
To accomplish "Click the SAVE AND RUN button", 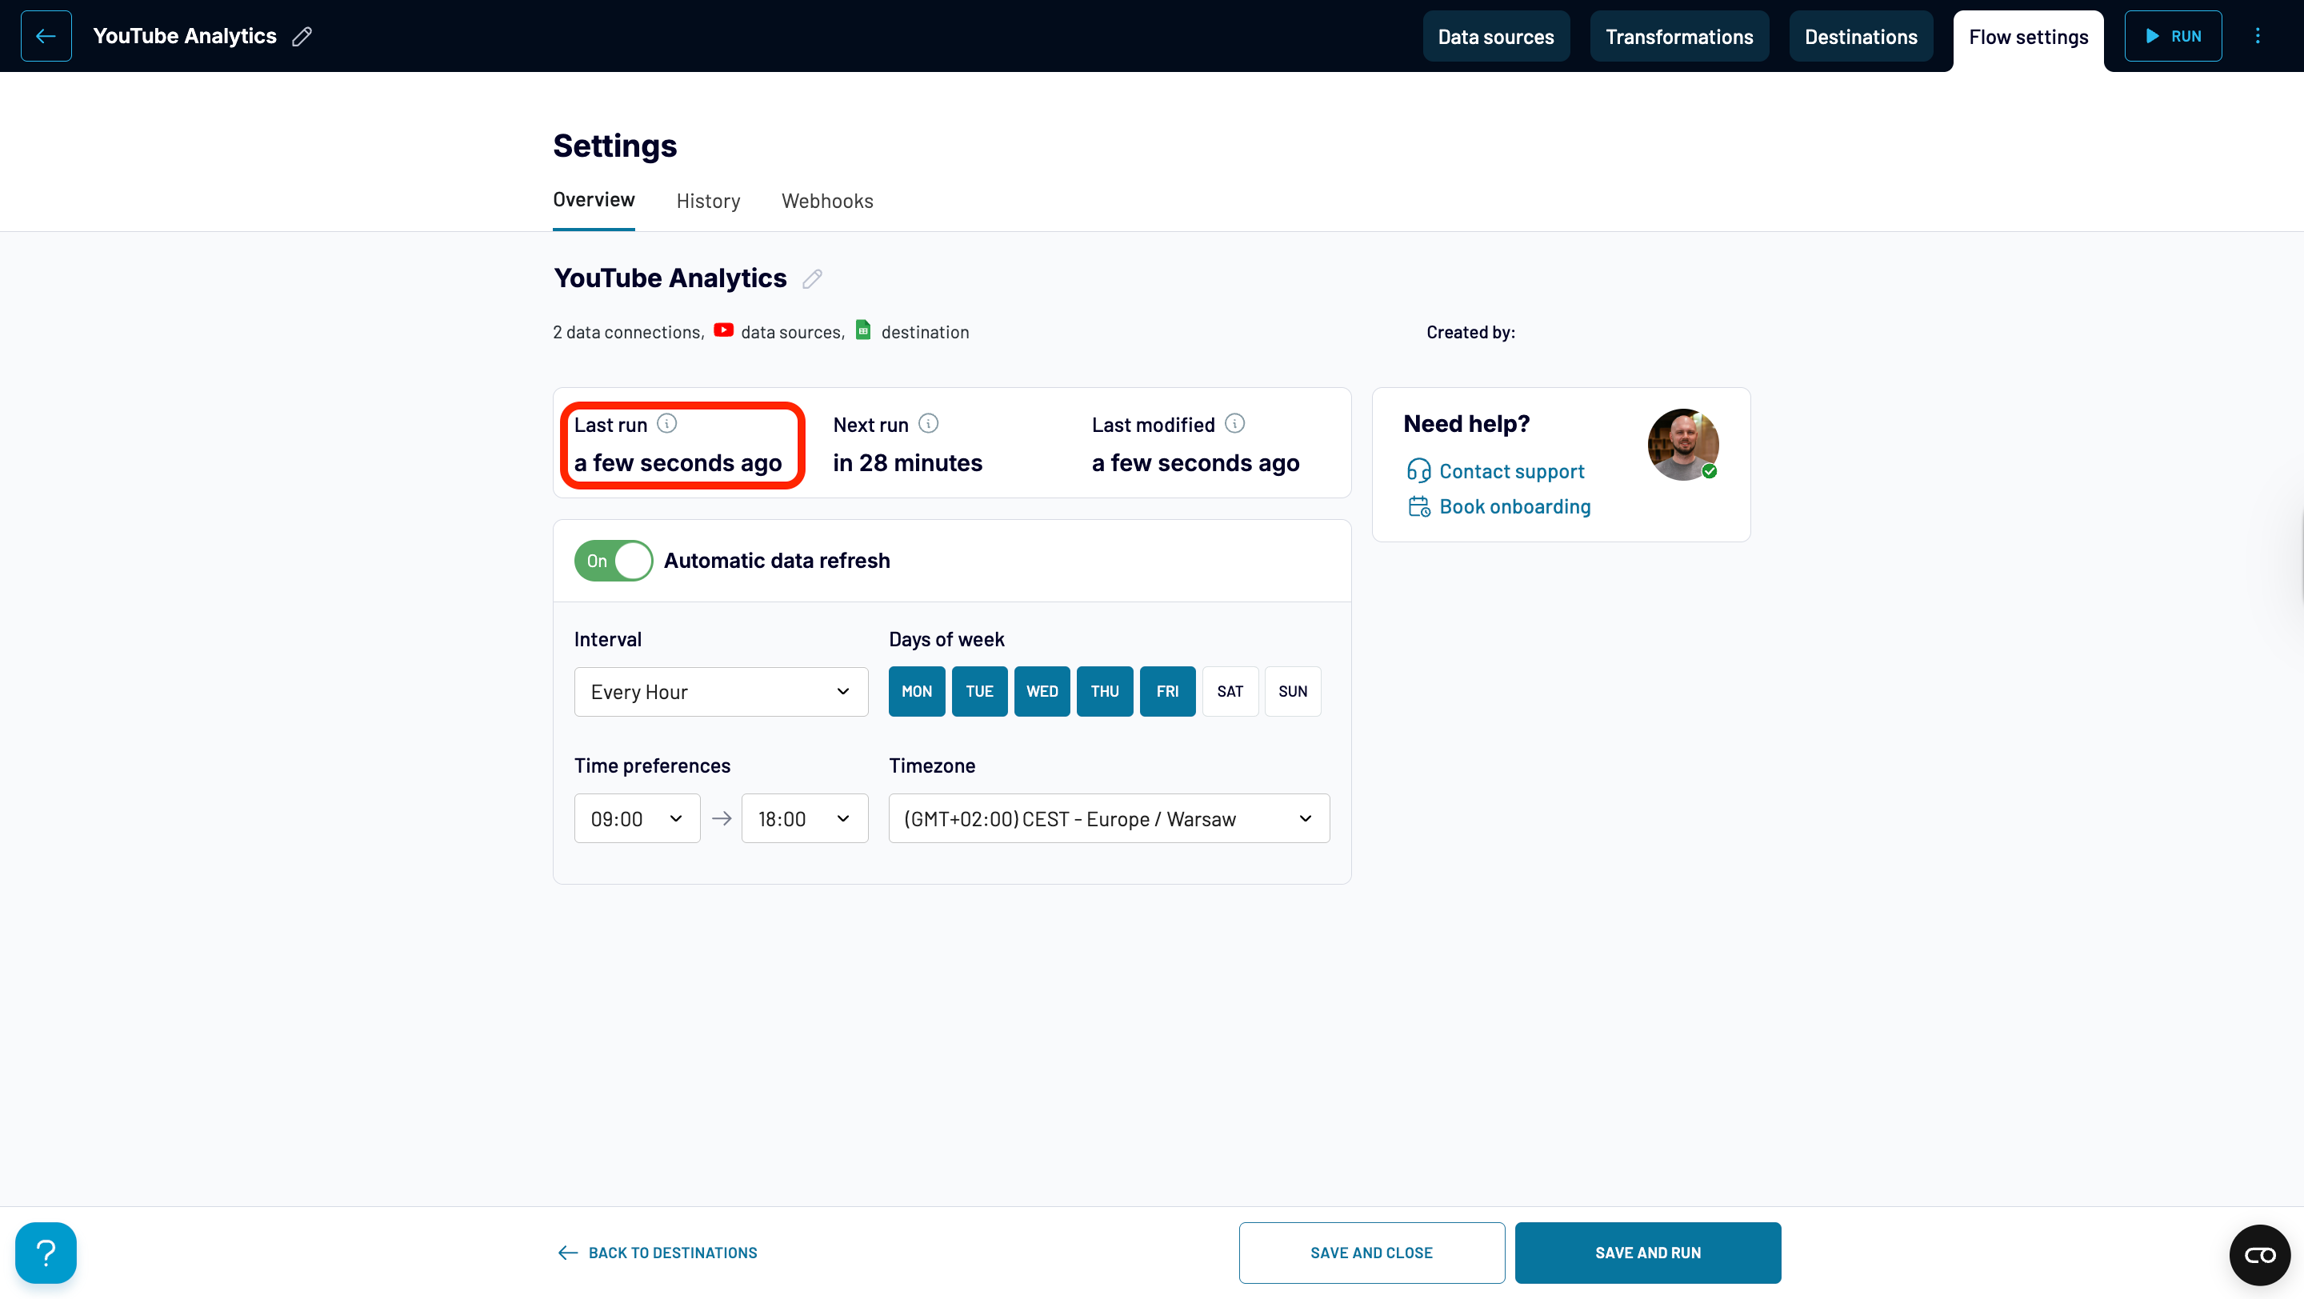I will pyautogui.click(x=1647, y=1252).
